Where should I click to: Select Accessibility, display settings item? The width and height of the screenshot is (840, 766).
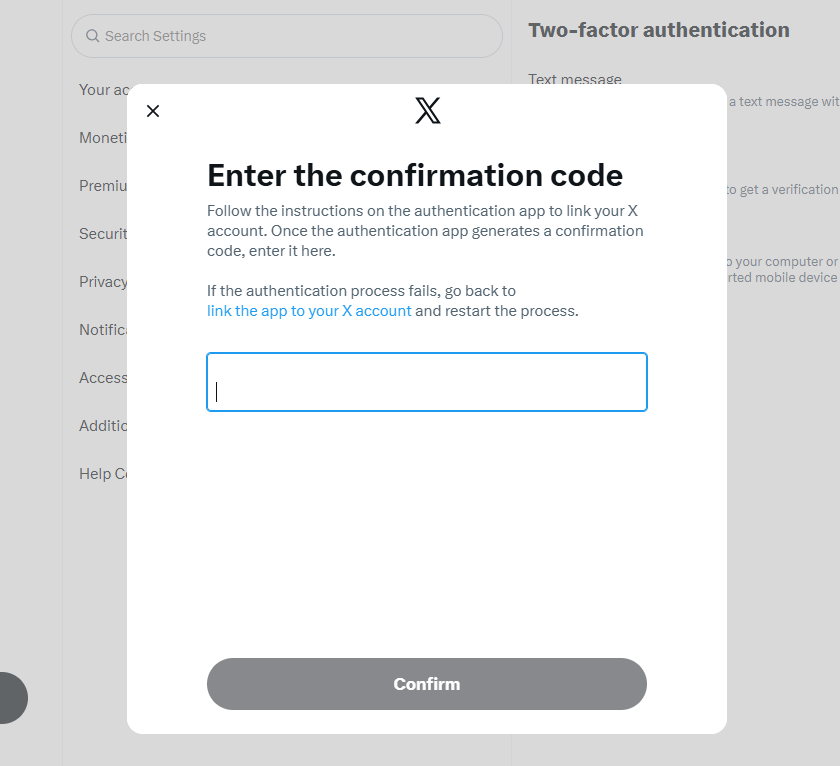click(x=103, y=378)
